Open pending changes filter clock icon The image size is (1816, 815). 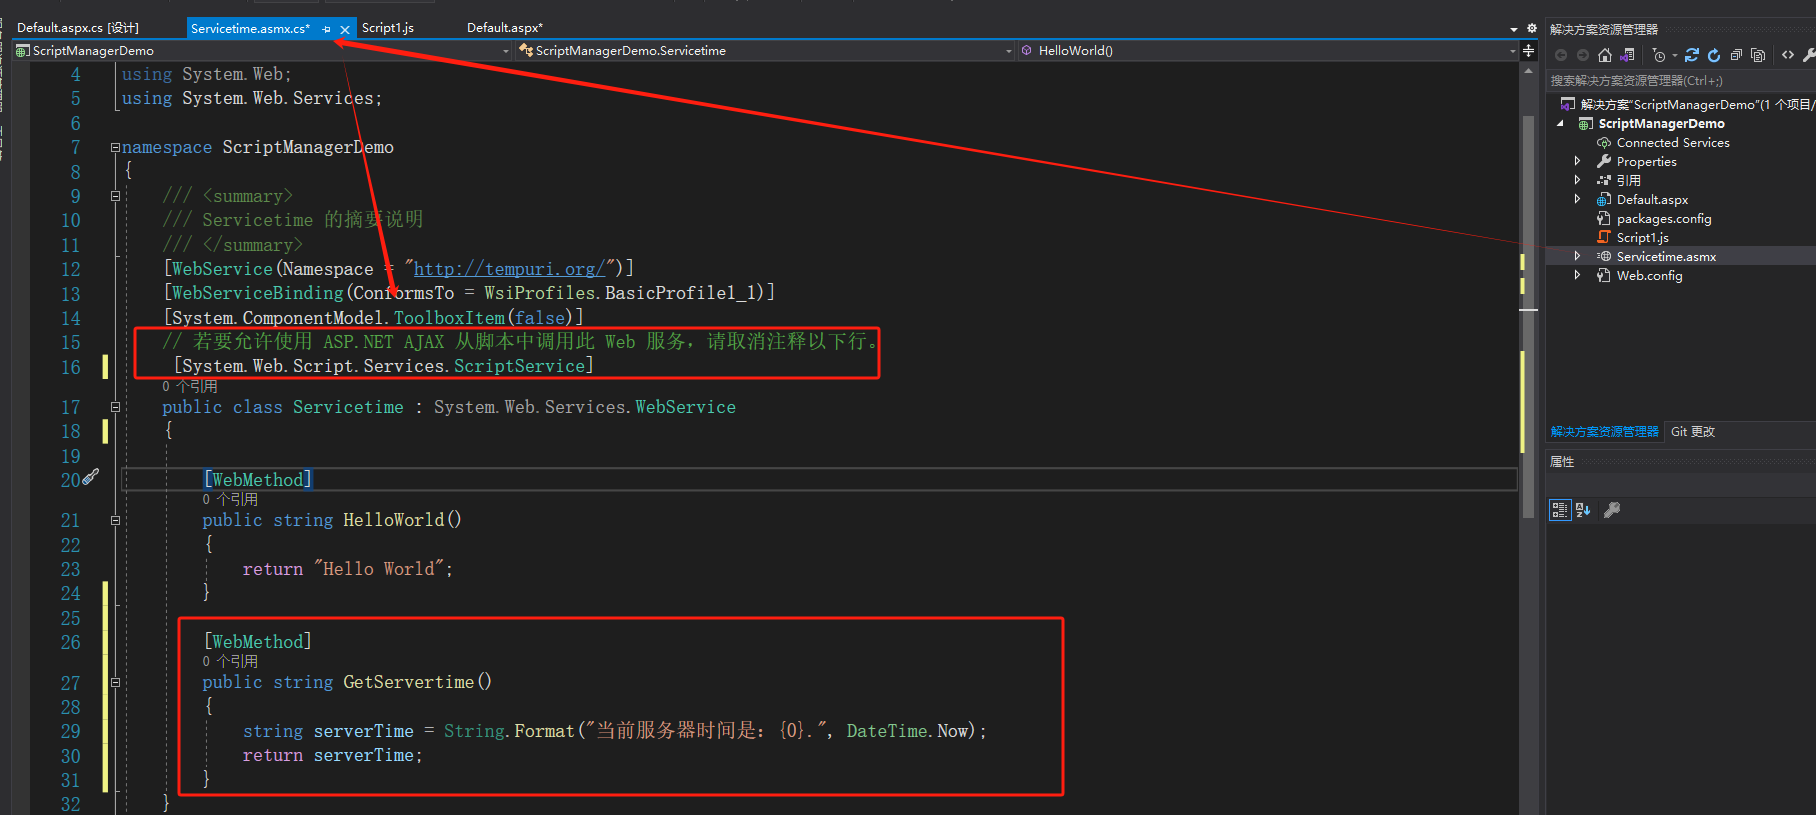pyautogui.click(x=1659, y=55)
